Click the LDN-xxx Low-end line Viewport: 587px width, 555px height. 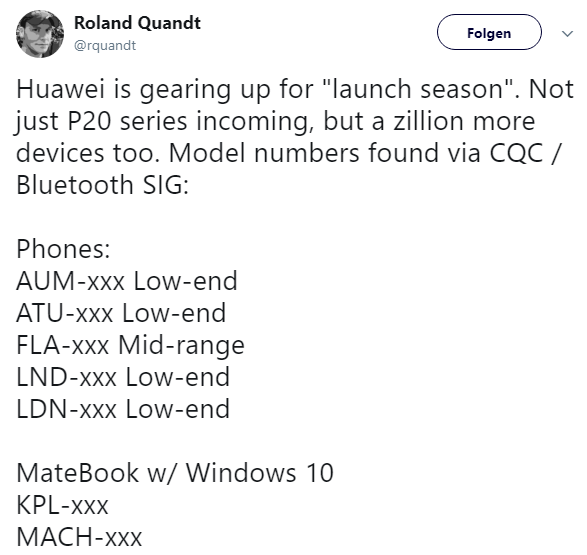123,409
